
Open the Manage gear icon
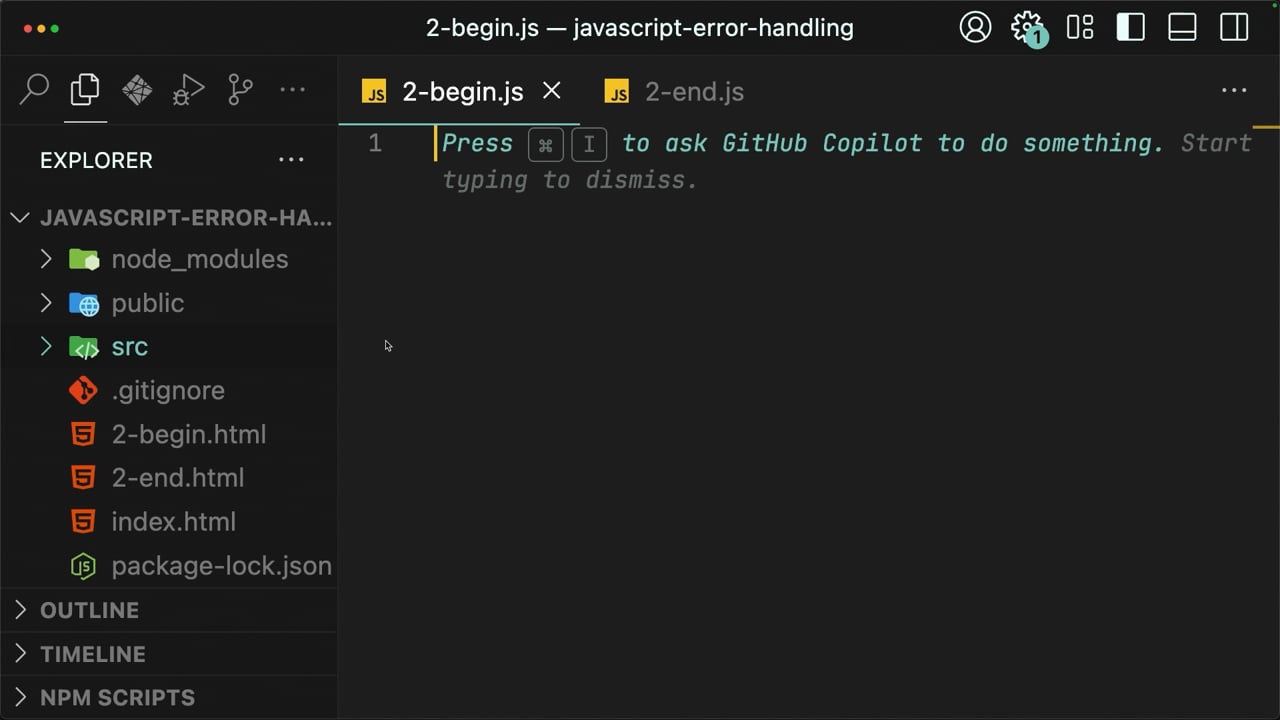(1027, 27)
